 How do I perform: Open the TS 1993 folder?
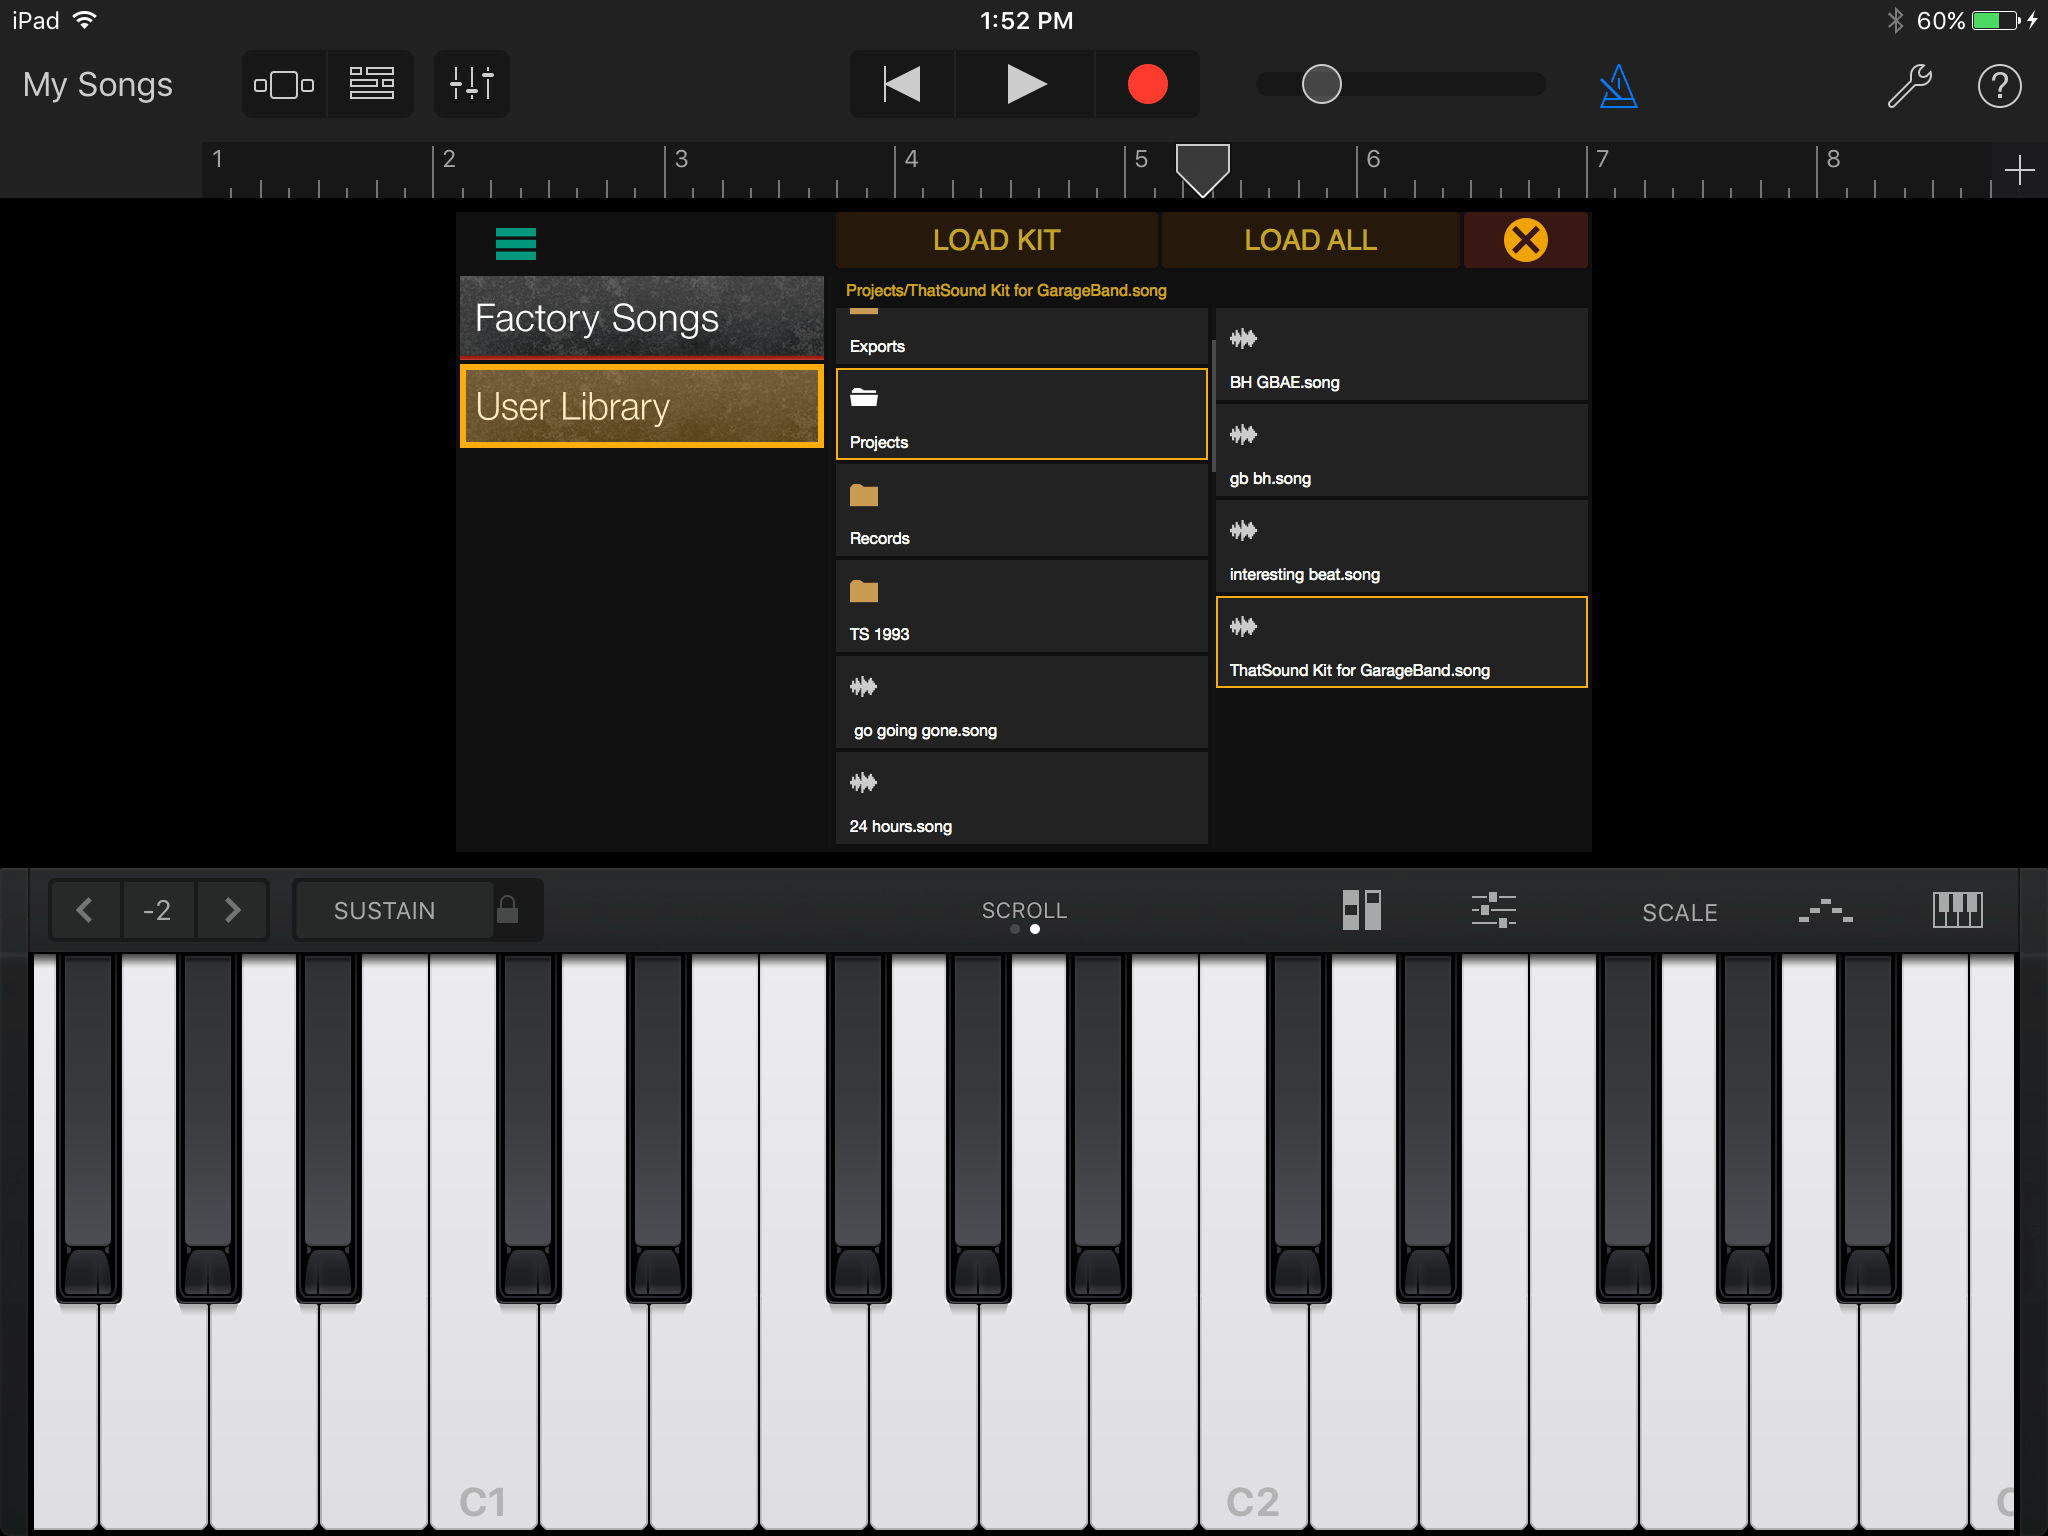pyautogui.click(x=1021, y=605)
